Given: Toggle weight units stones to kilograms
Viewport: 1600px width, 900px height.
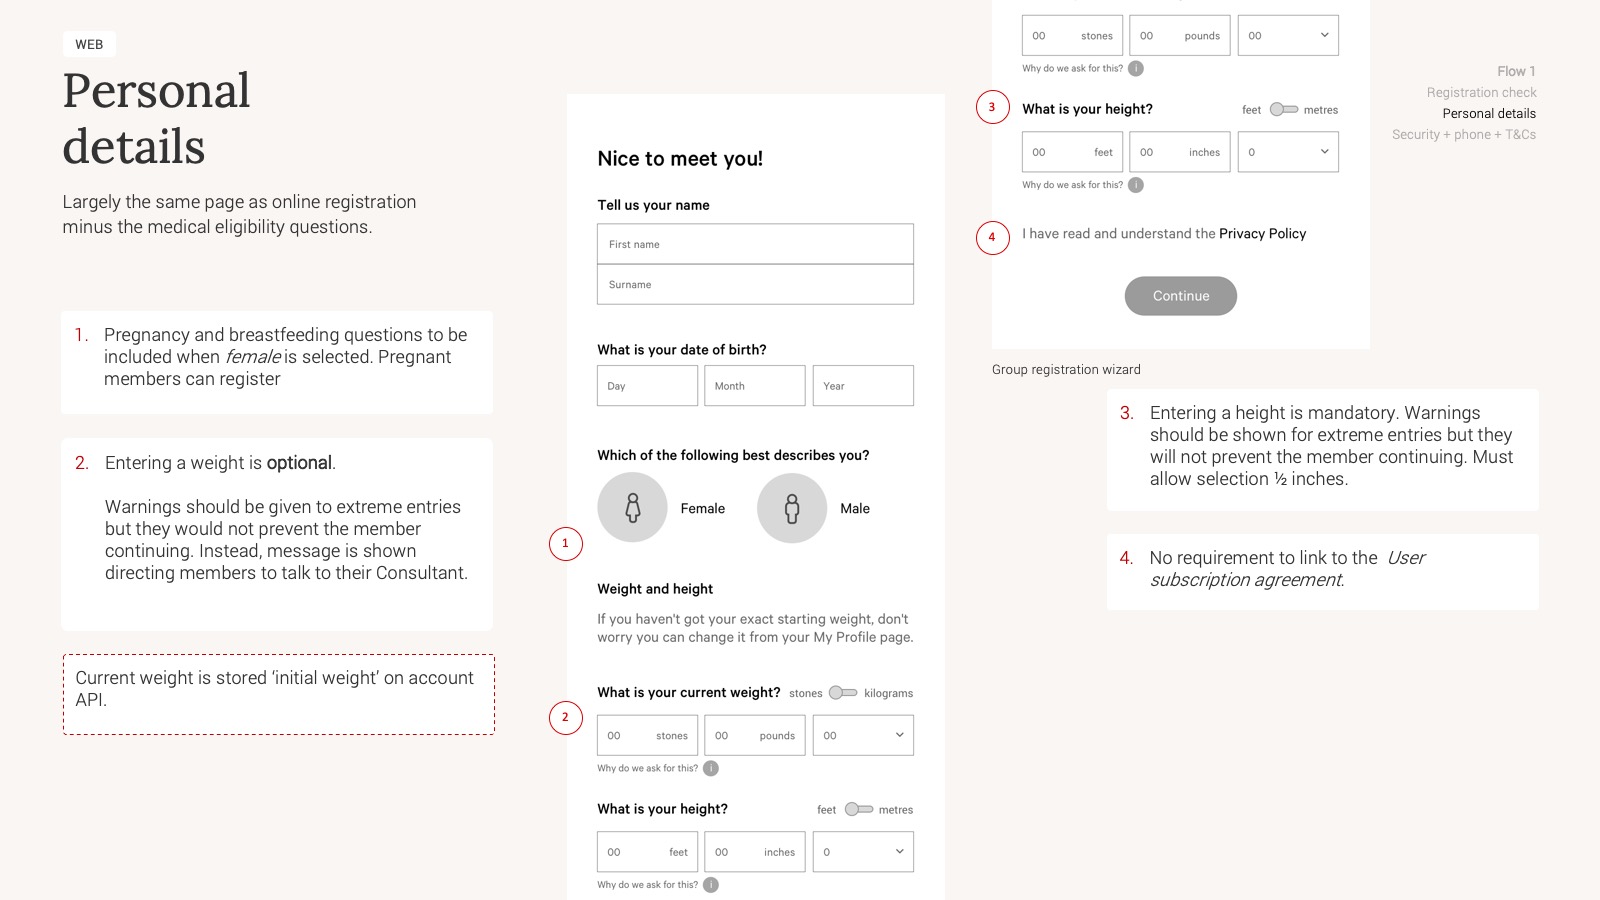Looking at the screenshot, I should [843, 692].
